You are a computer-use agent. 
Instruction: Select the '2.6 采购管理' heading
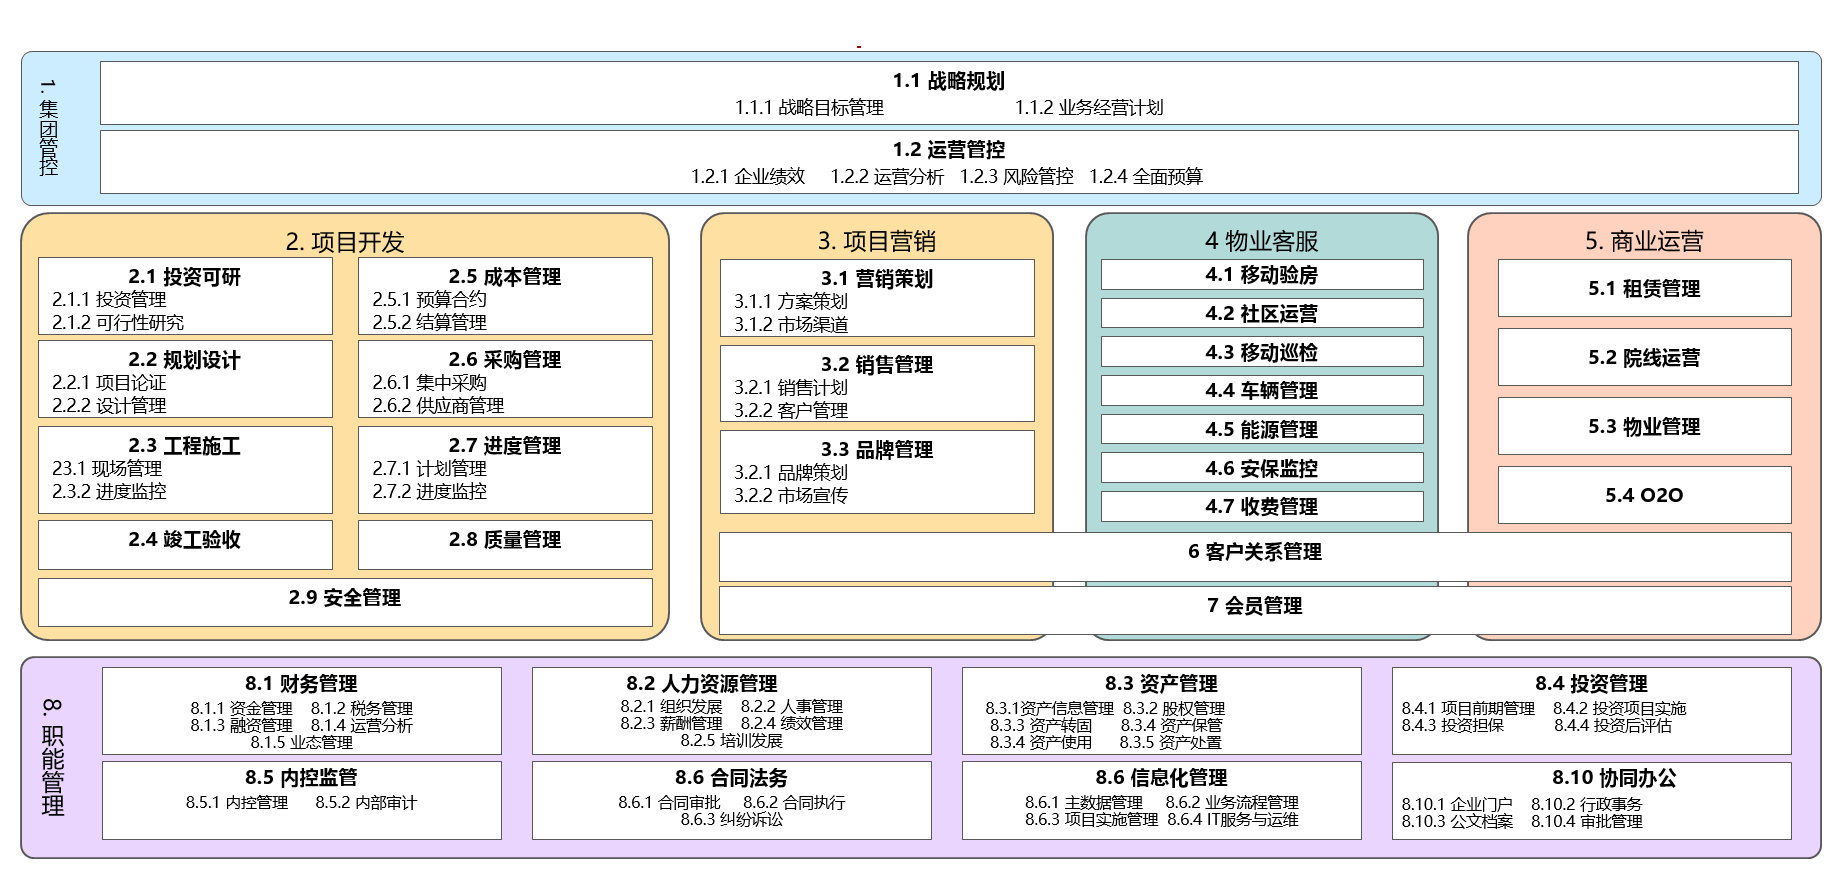pyautogui.click(x=505, y=360)
